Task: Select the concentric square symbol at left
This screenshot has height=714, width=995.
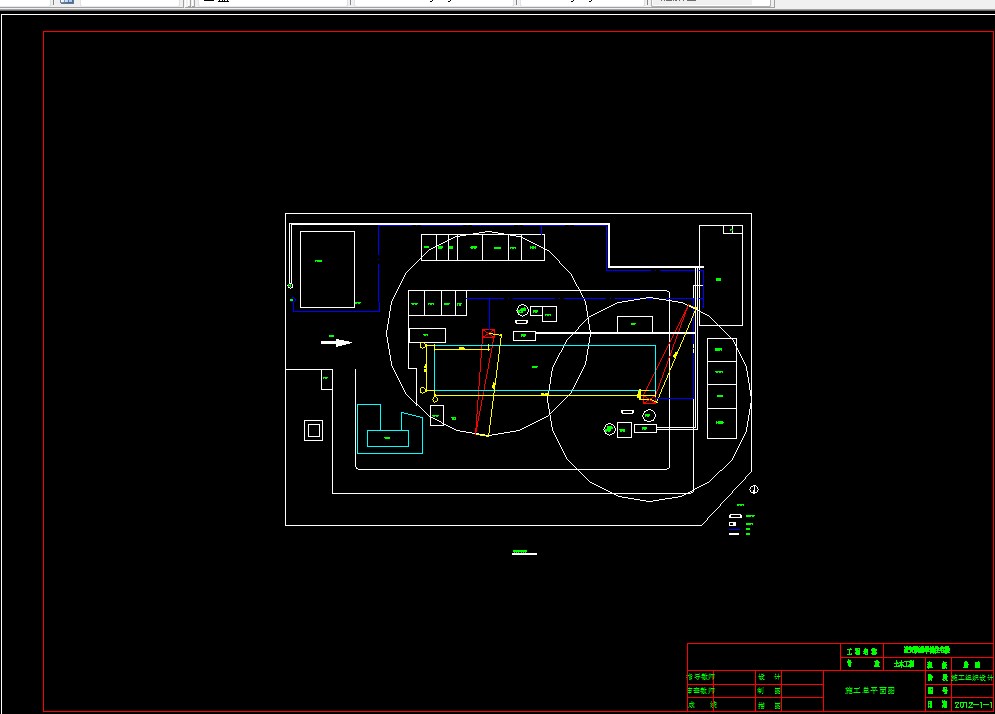Action: point(313,430)
